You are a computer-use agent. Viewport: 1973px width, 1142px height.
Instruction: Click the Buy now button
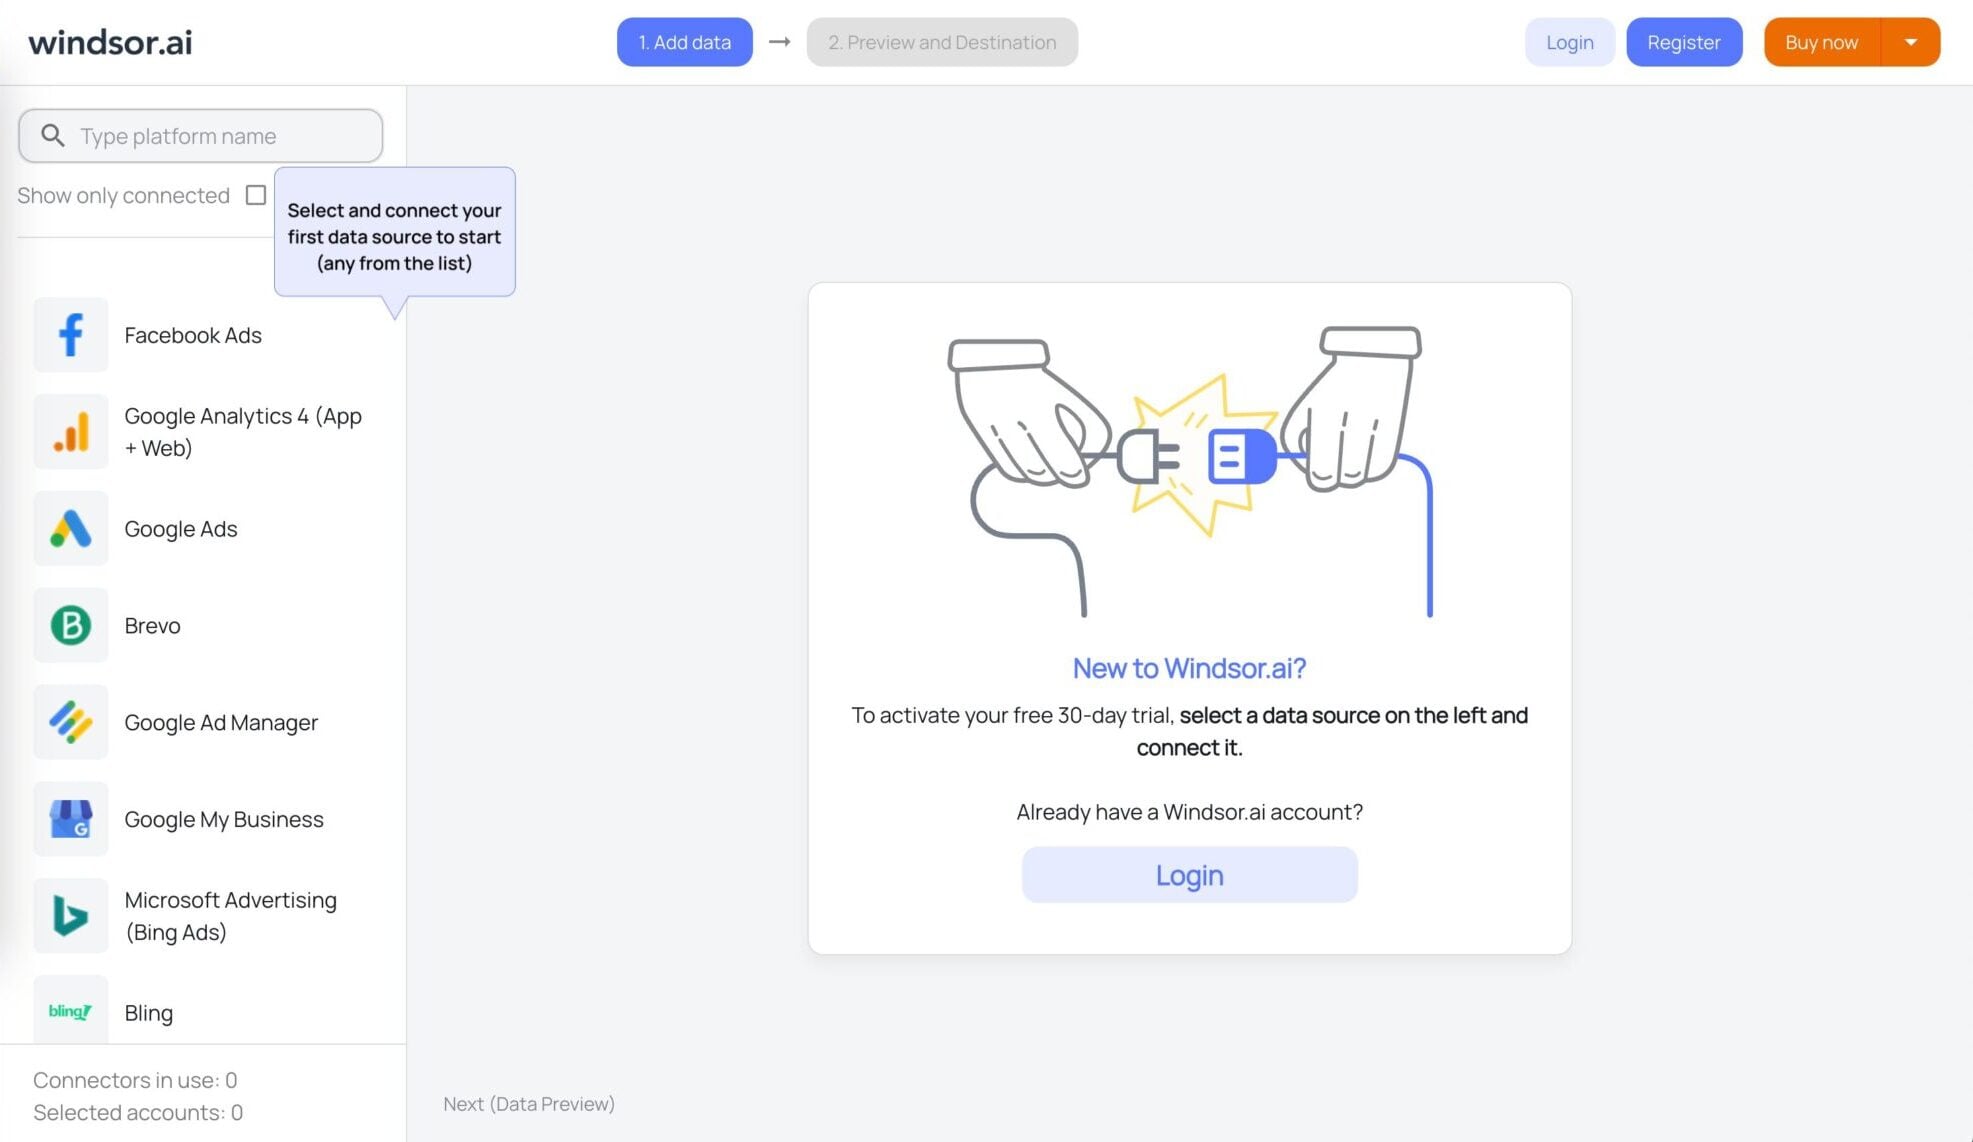pyautogui.click(x=1822, y=42)
